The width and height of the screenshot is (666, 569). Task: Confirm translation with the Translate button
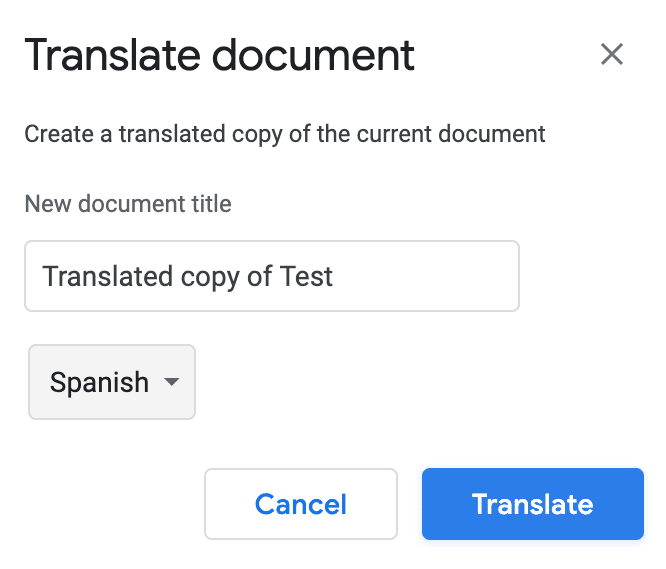(532, 504)
